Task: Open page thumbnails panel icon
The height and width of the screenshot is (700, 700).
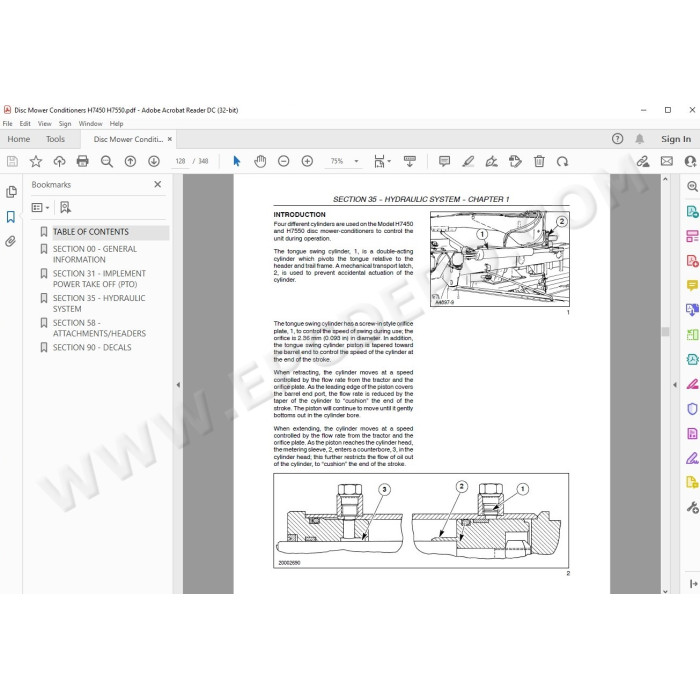Action: click(11, 192)
